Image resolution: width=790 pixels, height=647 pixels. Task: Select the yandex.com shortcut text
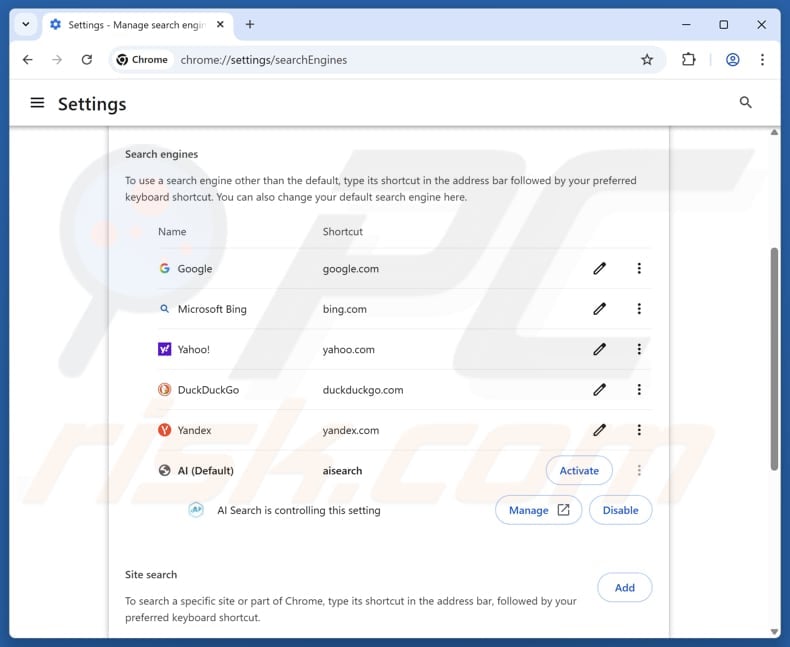pyautogui.click(x=351, y=430)
